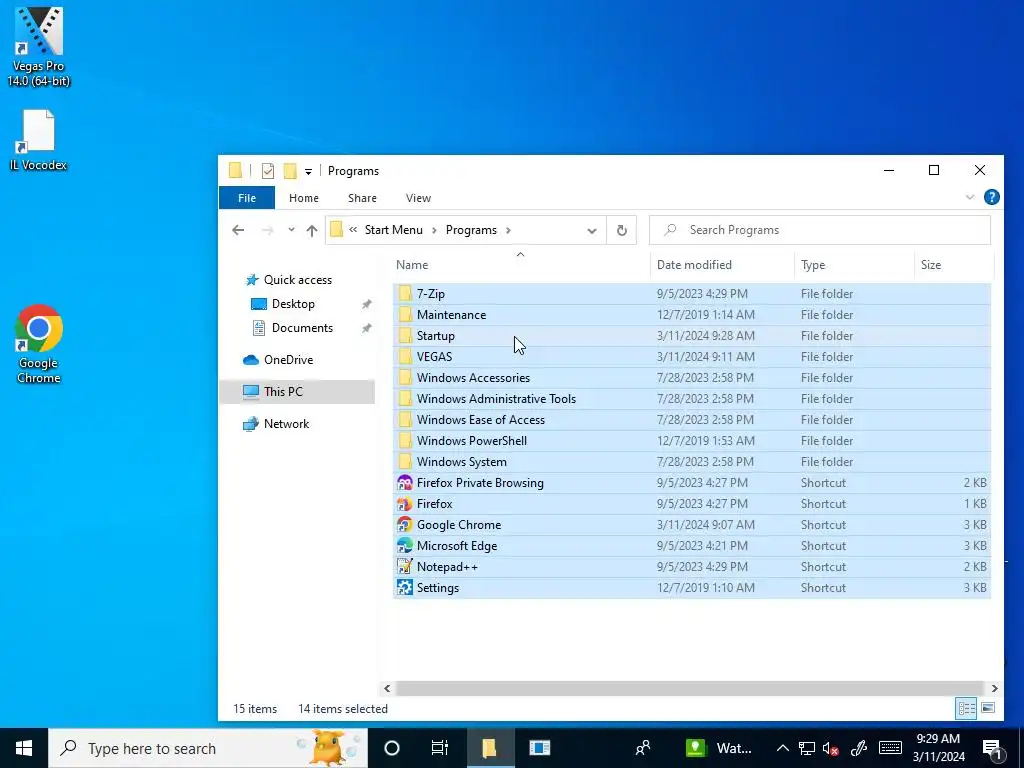1024x768 pixels.
Task: Sort by Name column header
Action: tap(520, 264)
